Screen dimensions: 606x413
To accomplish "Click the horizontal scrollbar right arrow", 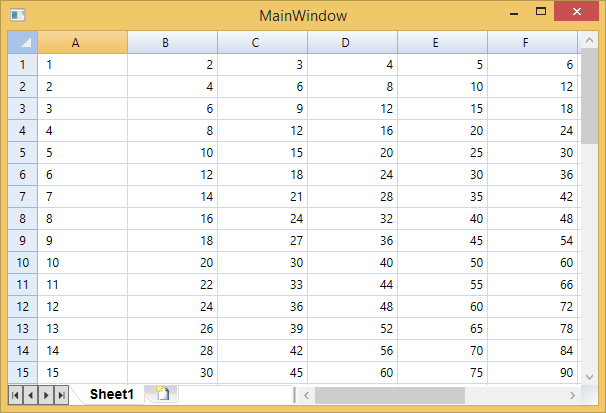I will coord(571,395).
